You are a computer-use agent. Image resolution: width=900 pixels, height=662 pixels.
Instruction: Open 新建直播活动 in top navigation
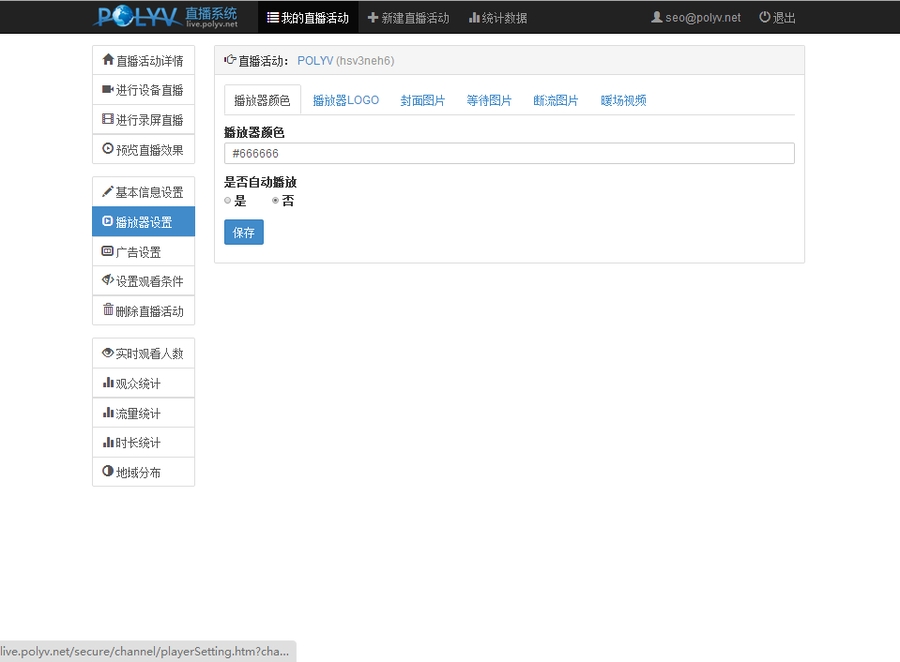pos(408,18)
